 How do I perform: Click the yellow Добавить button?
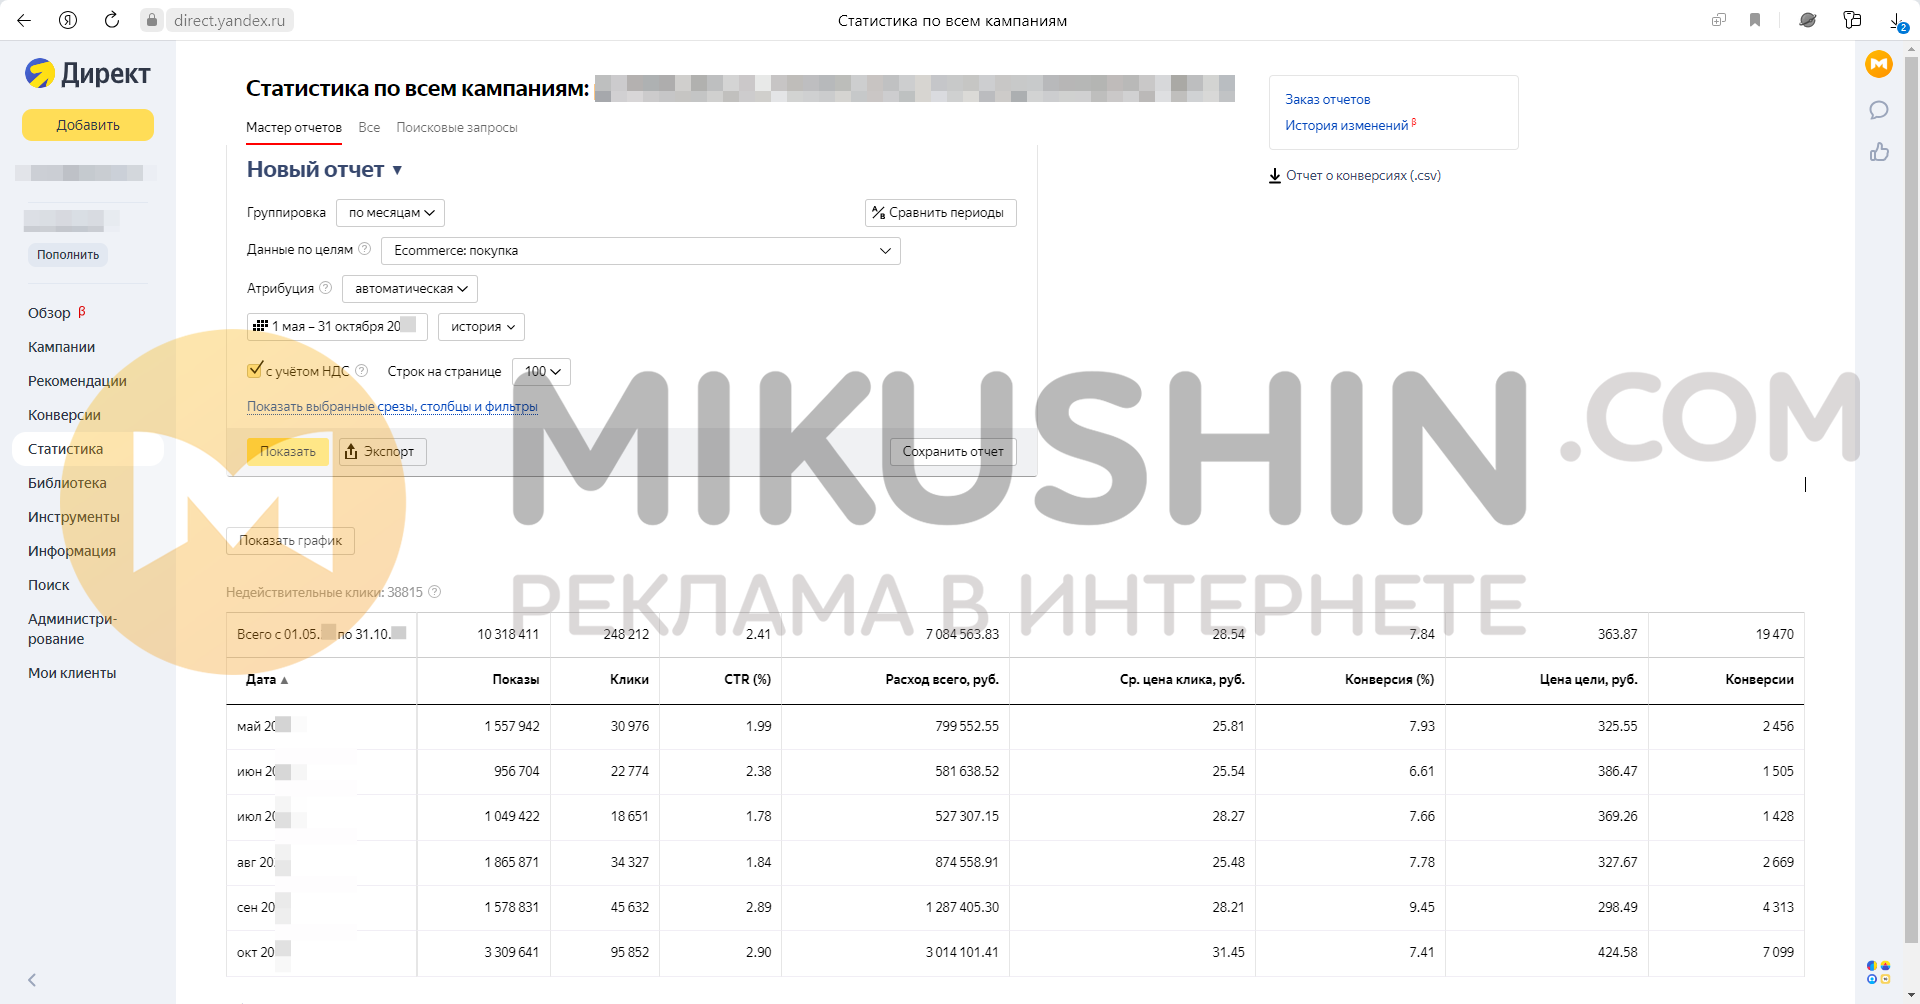tap(88, 125)
